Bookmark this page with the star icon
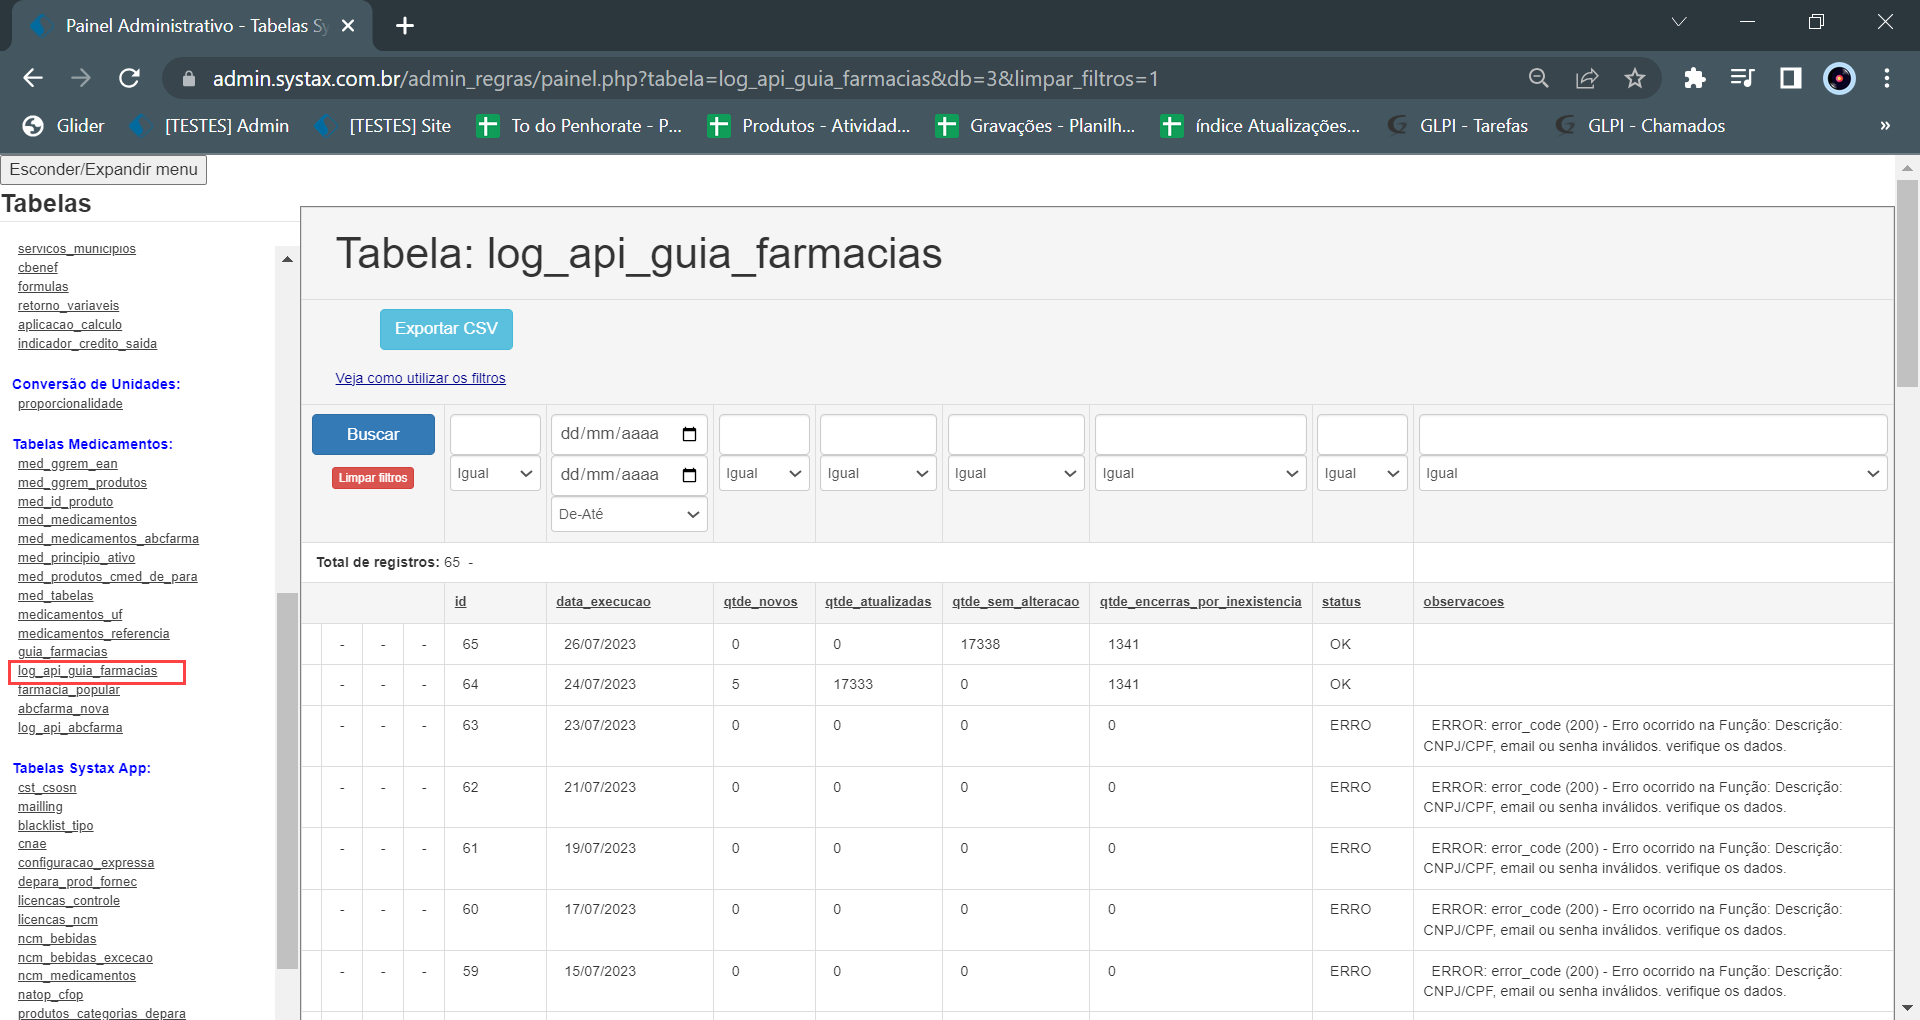1920x1020 pixels. click(x=1635, y=78)
